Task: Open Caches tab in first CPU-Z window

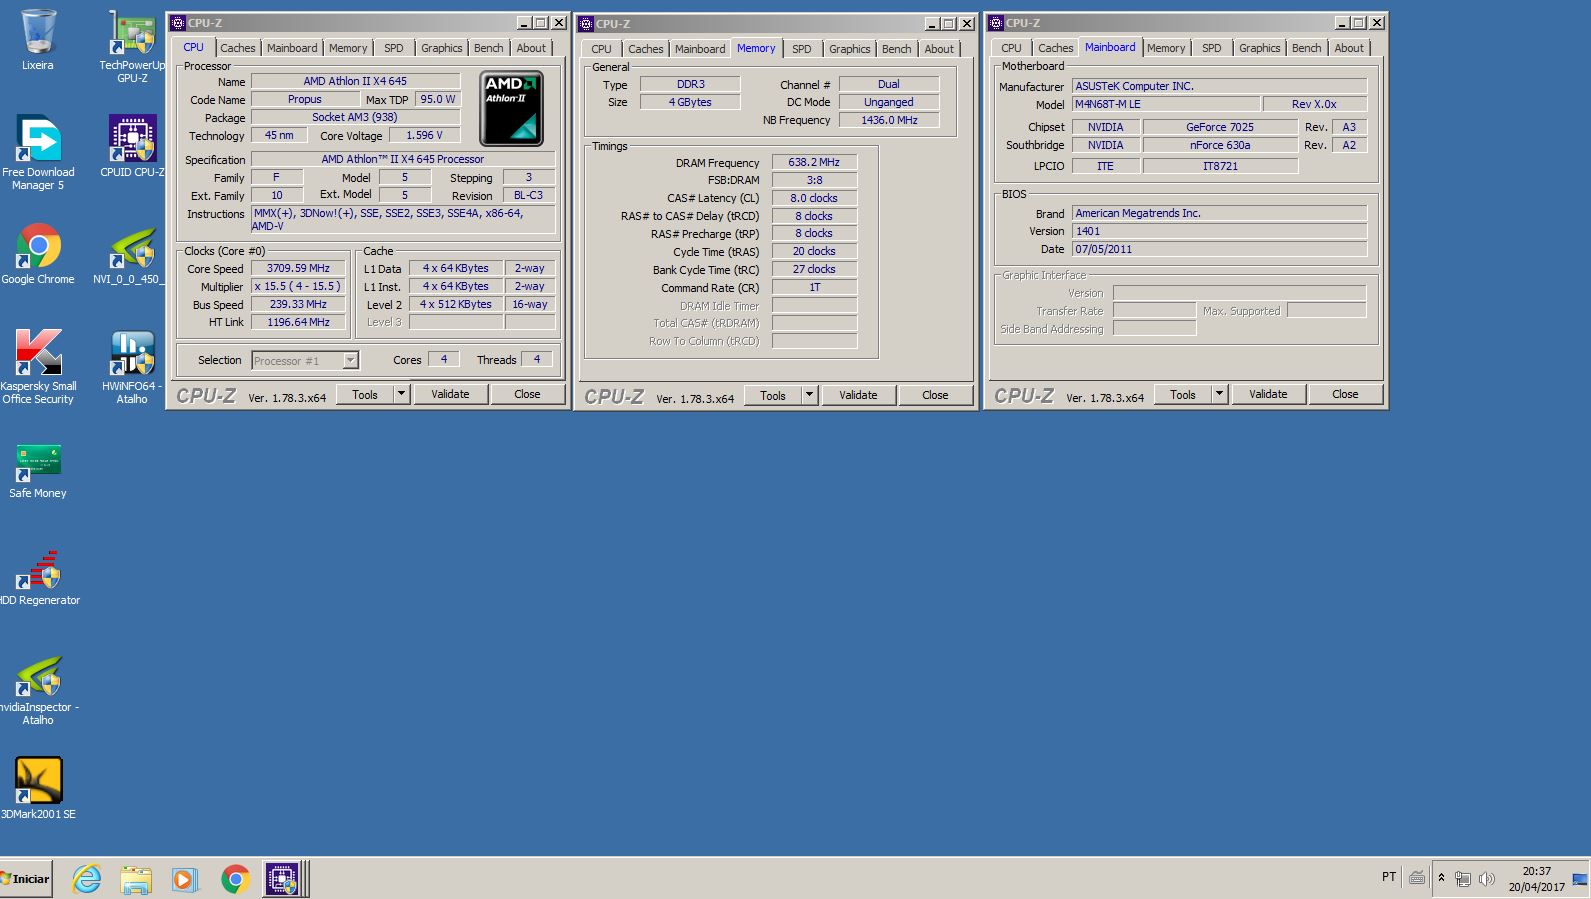Action: (x=238, y=48)
